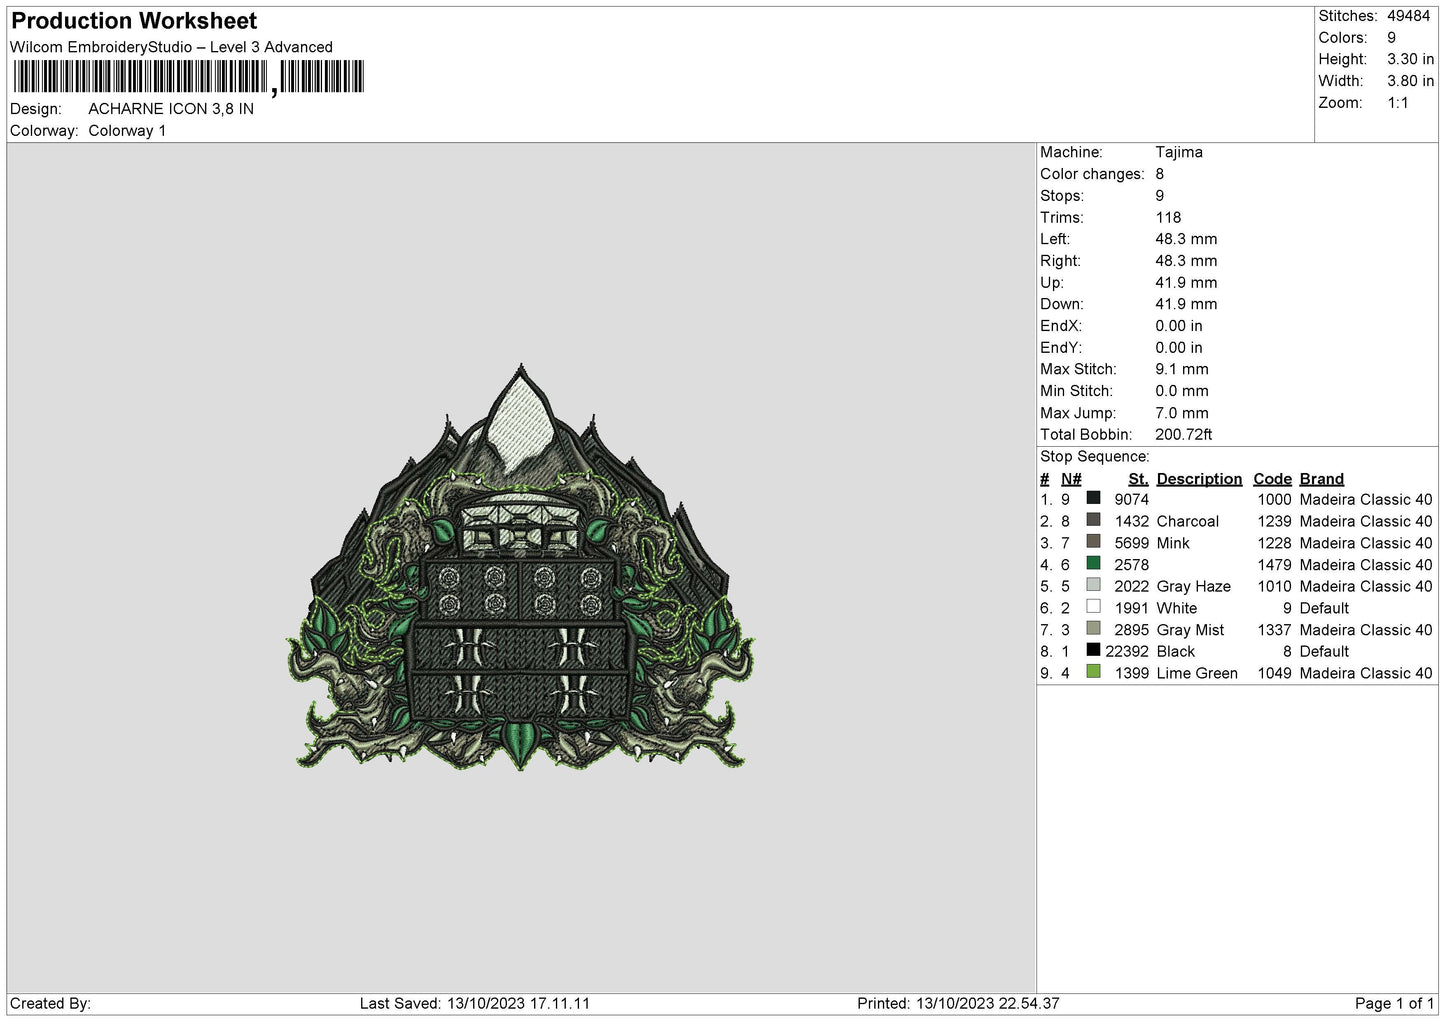Click the Mink color swatch

click(x=1093, y=542)
